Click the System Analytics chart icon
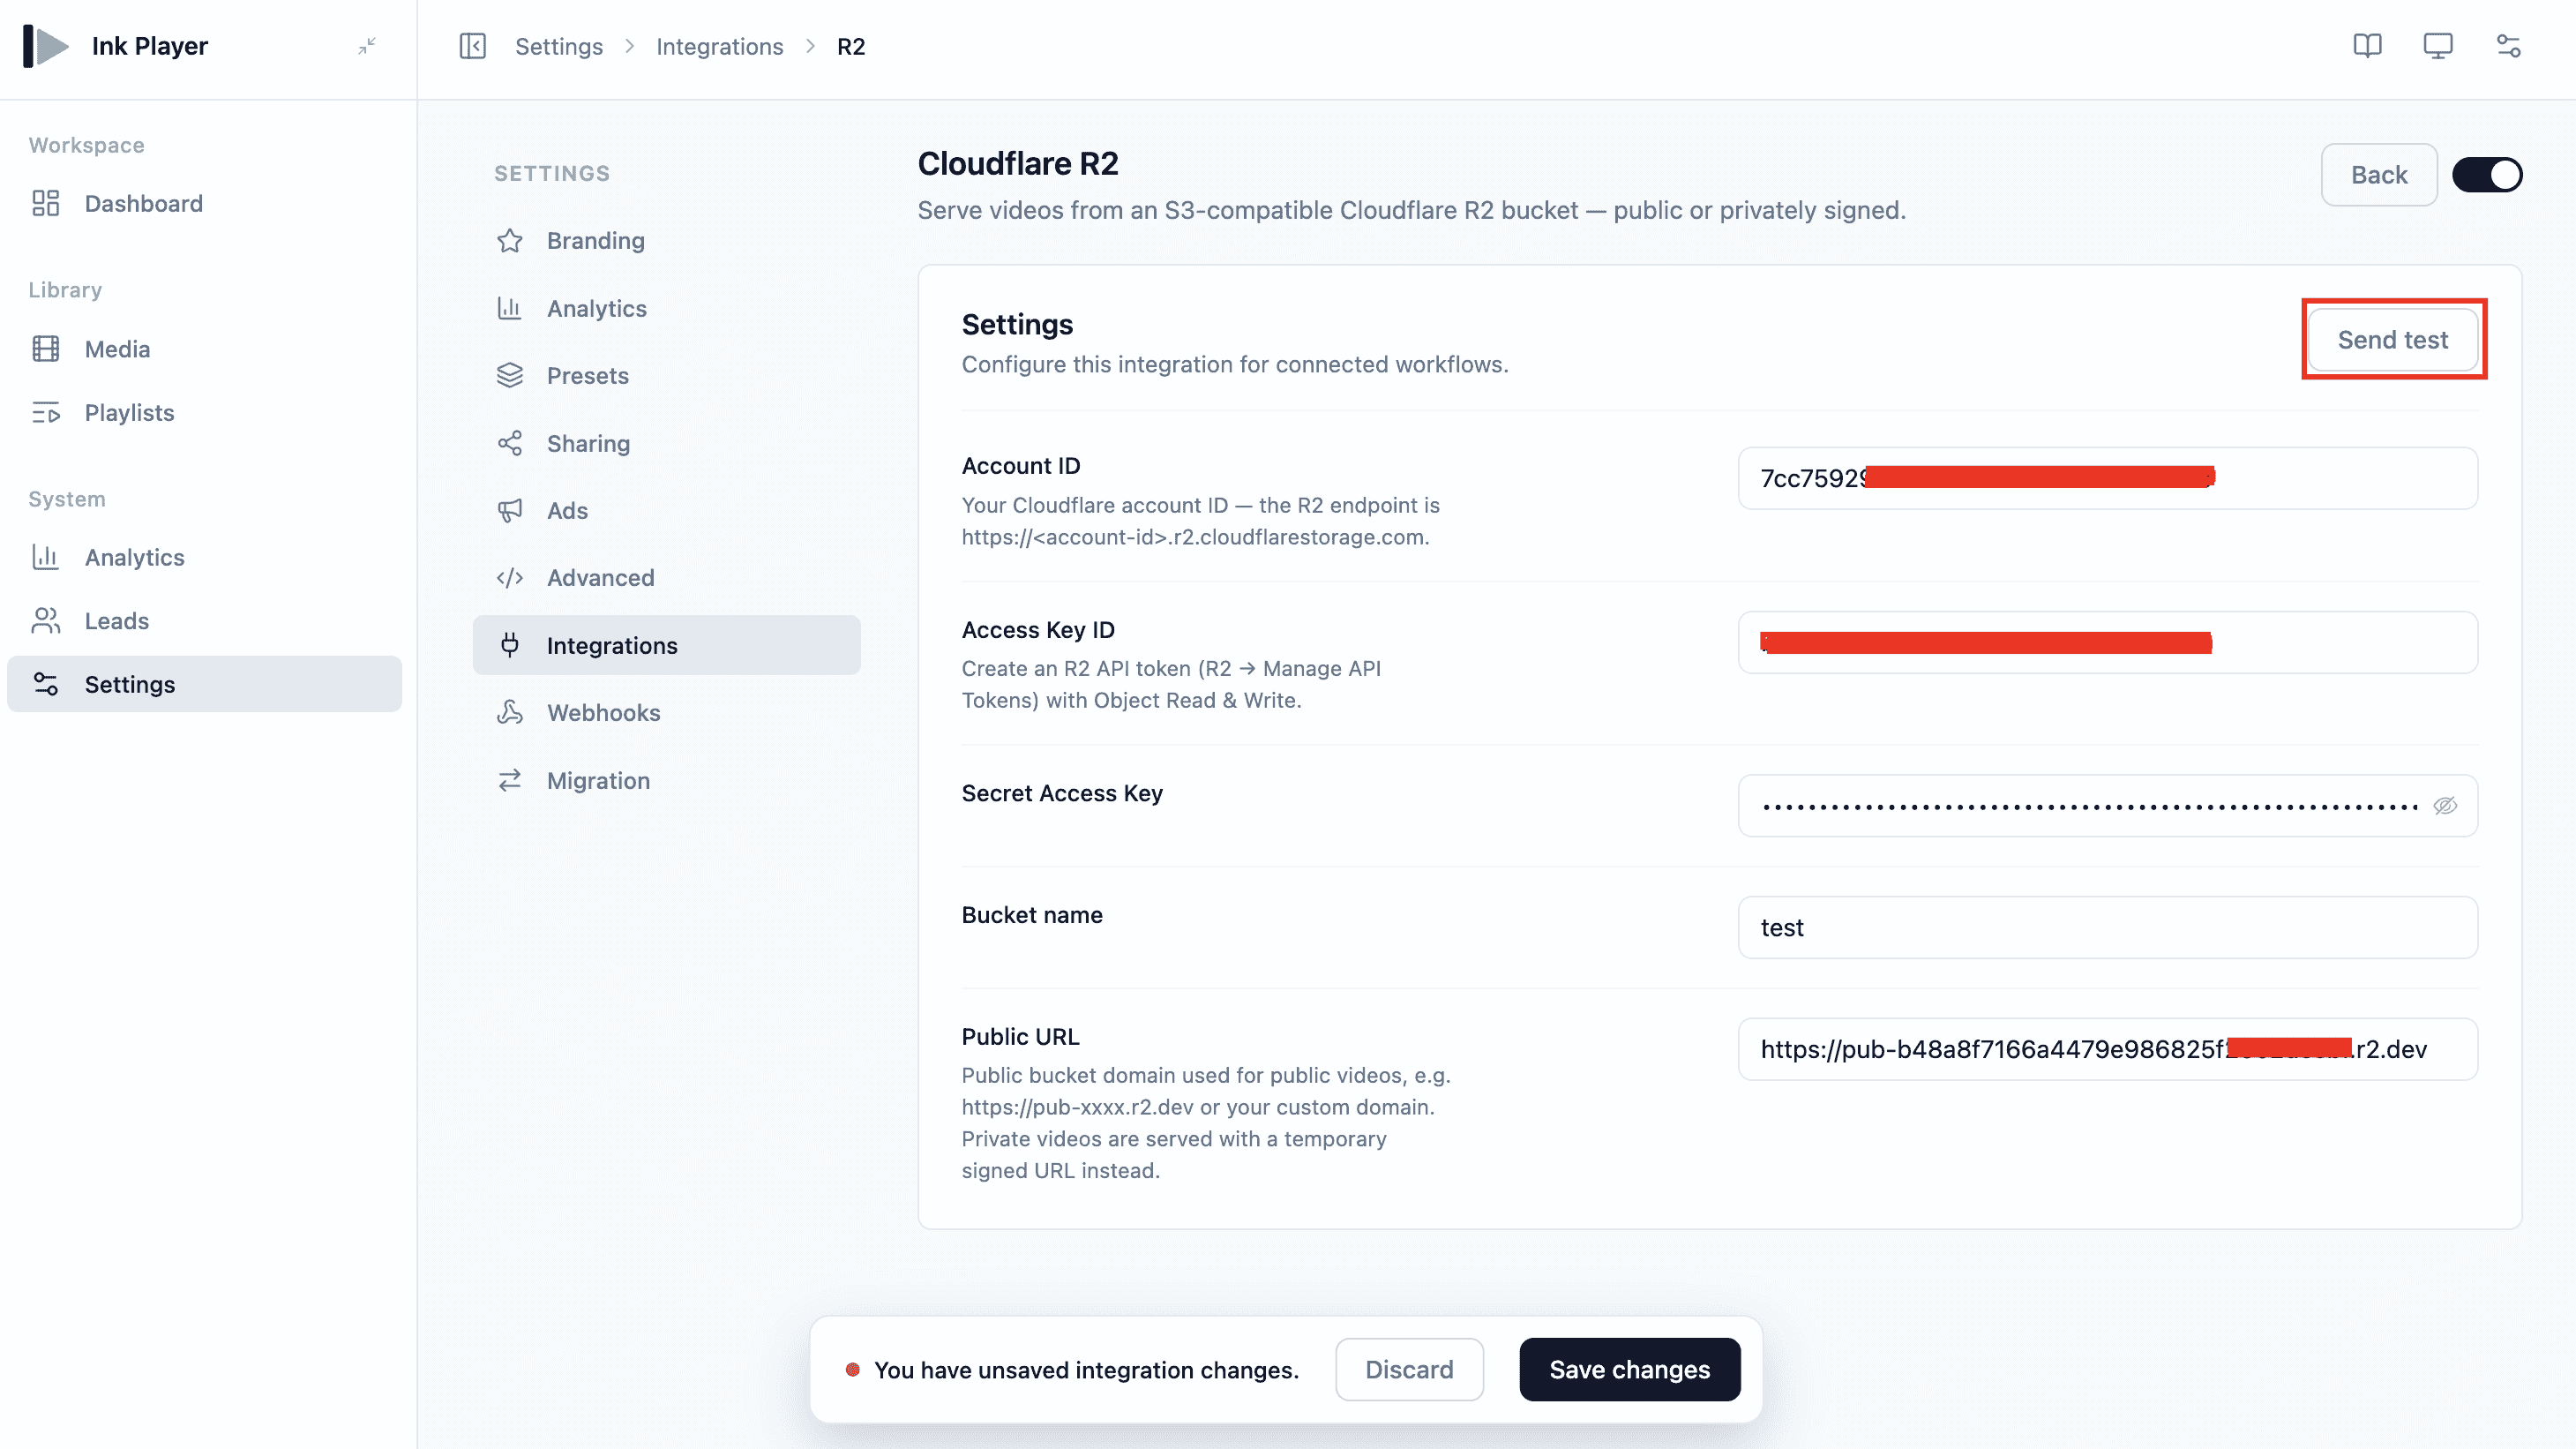This screenshot has width=2576, height=1449. (46, 557)
